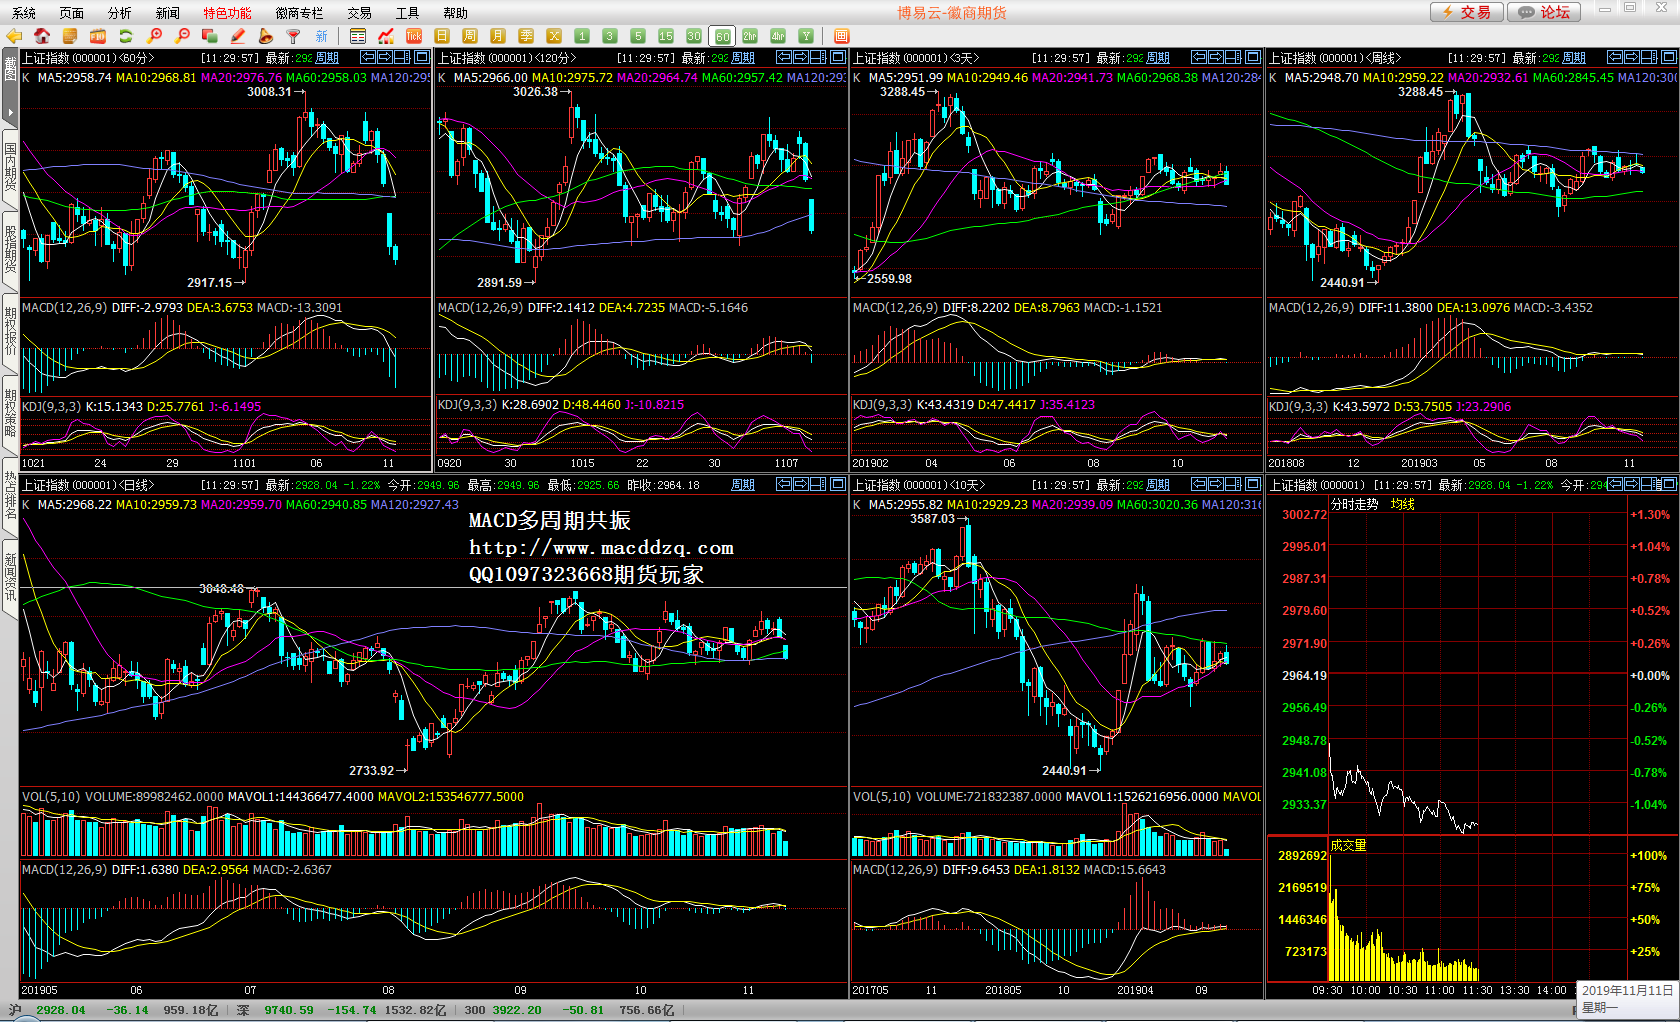Click right arrow in 120分 chart header
The image size is (1680, 1022).
click(801, 57)
